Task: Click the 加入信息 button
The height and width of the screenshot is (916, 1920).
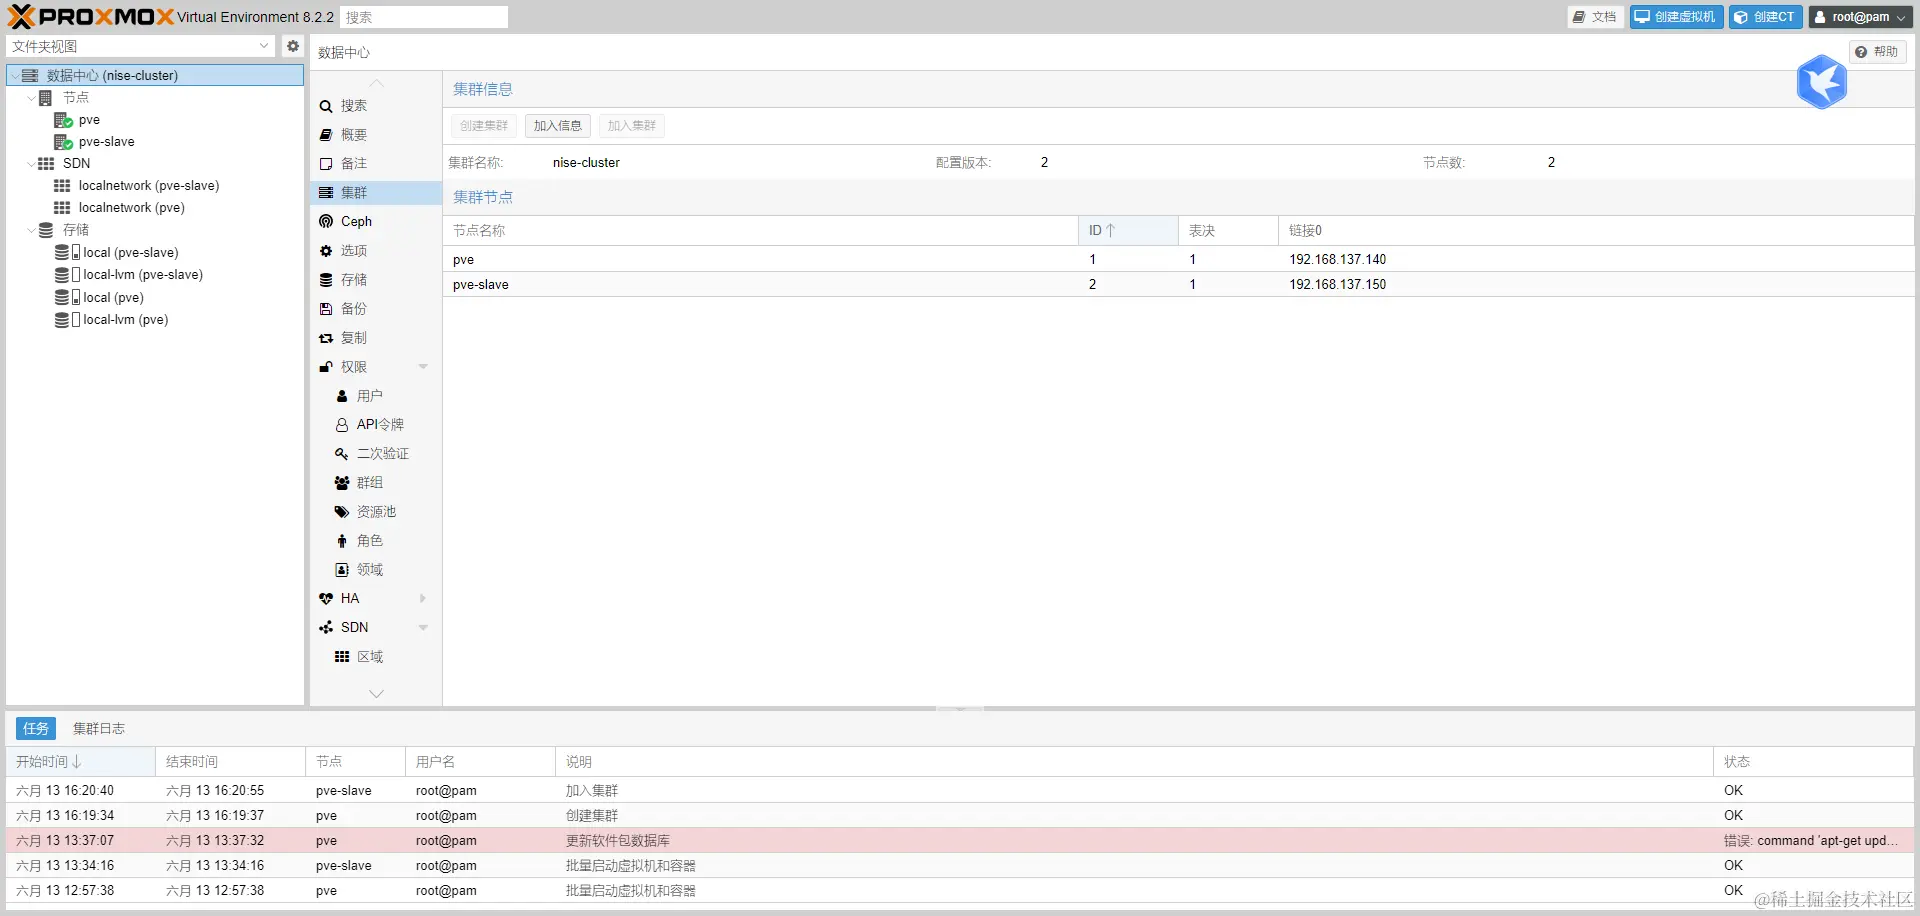Action: click(x=558, y=126)
